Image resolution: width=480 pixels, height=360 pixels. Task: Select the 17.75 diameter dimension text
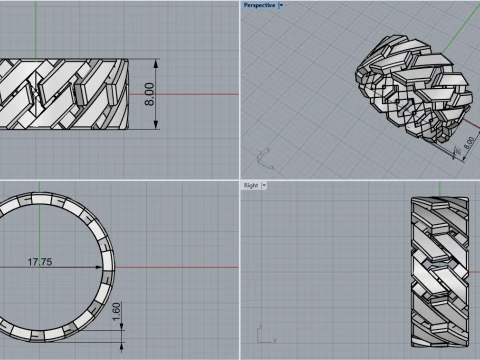coord(40,262)
